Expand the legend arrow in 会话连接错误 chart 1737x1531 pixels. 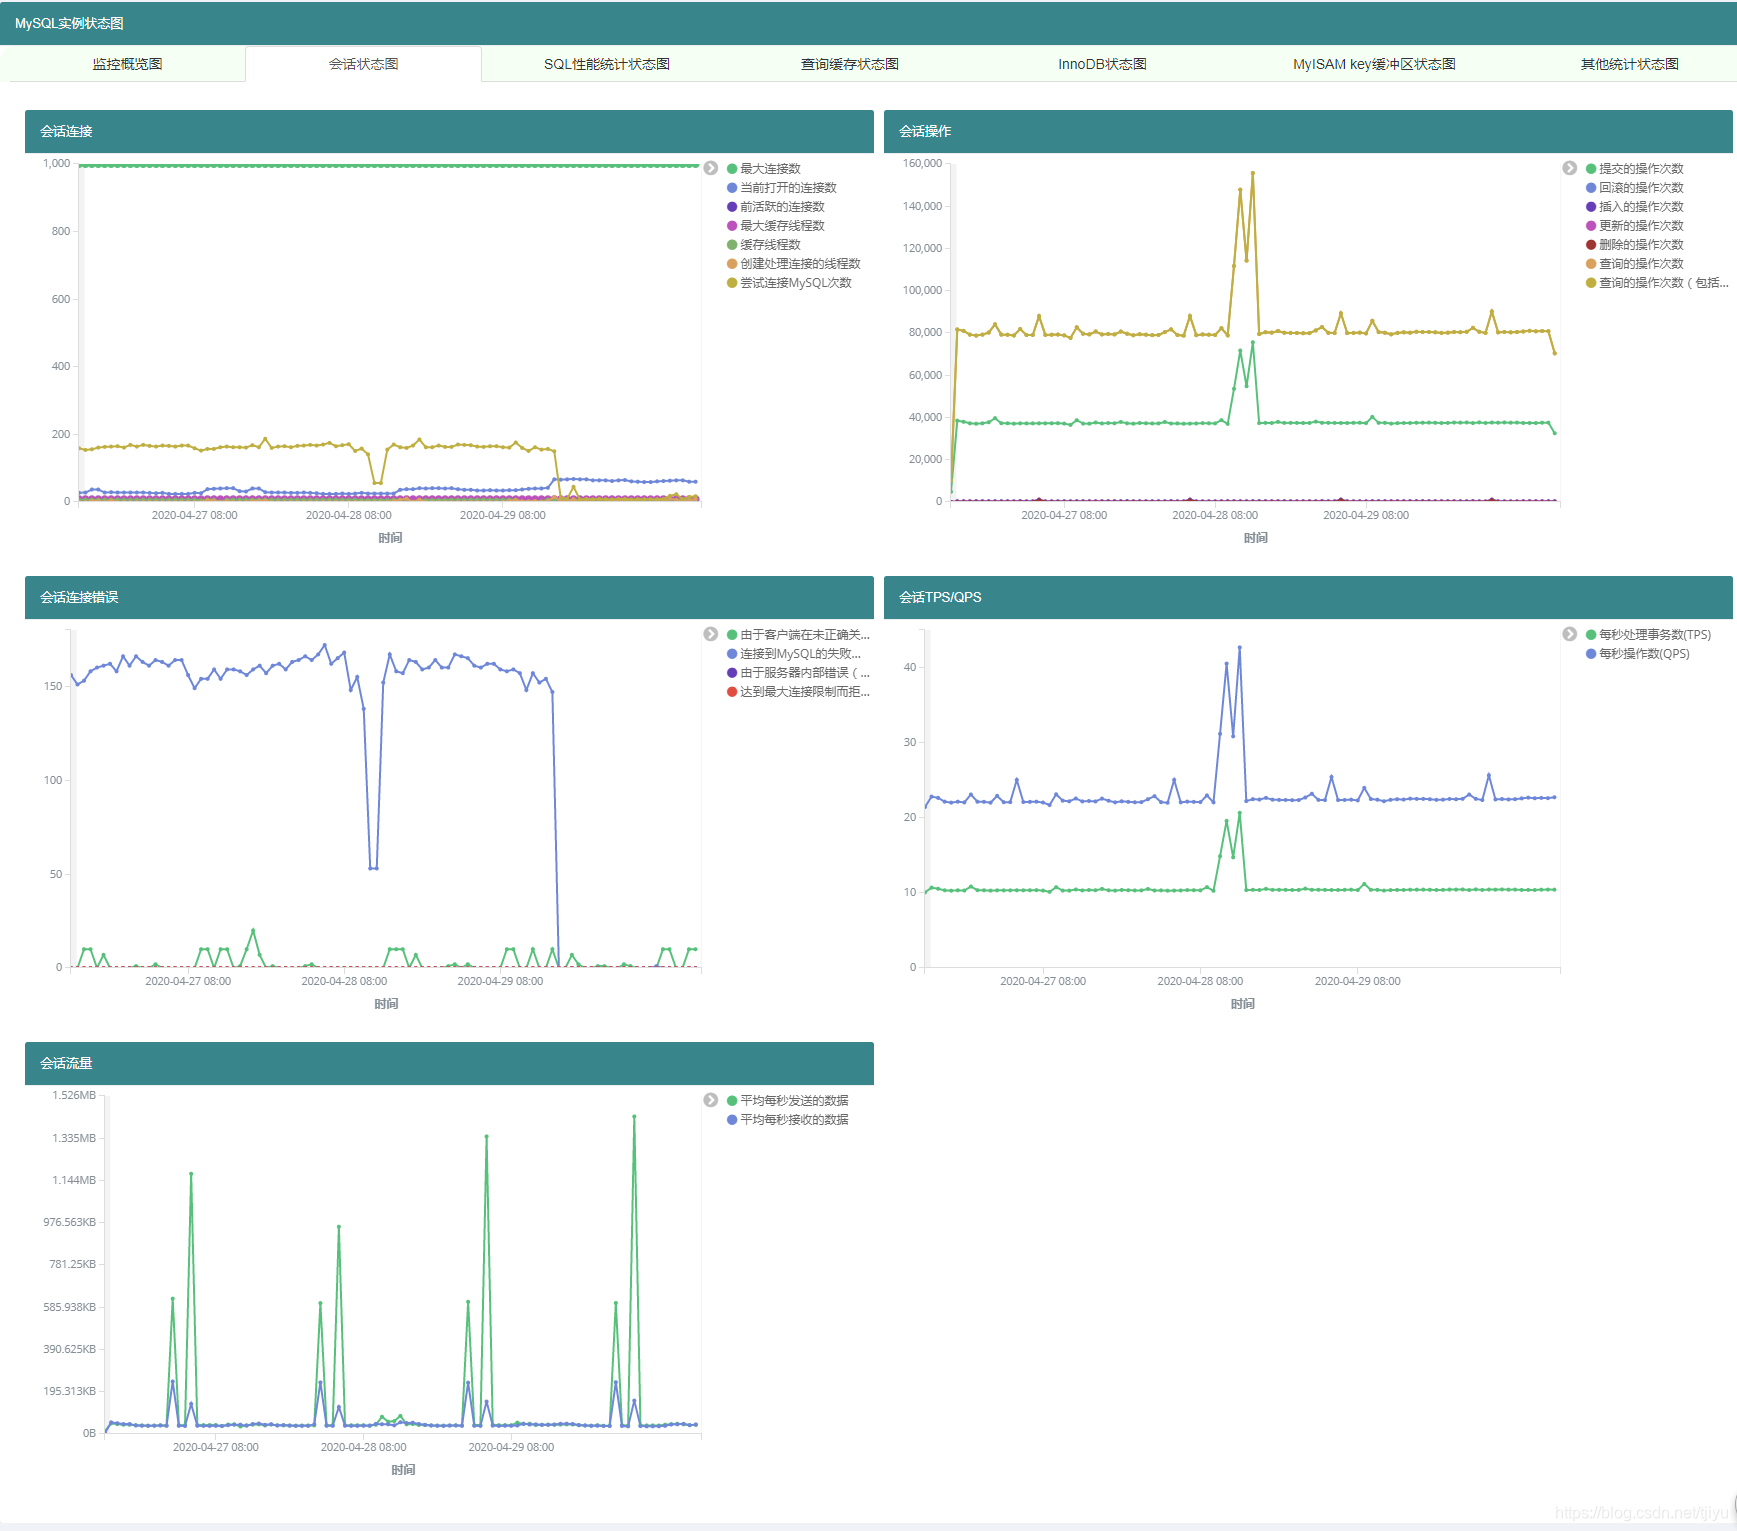click(x=711, y=634)
